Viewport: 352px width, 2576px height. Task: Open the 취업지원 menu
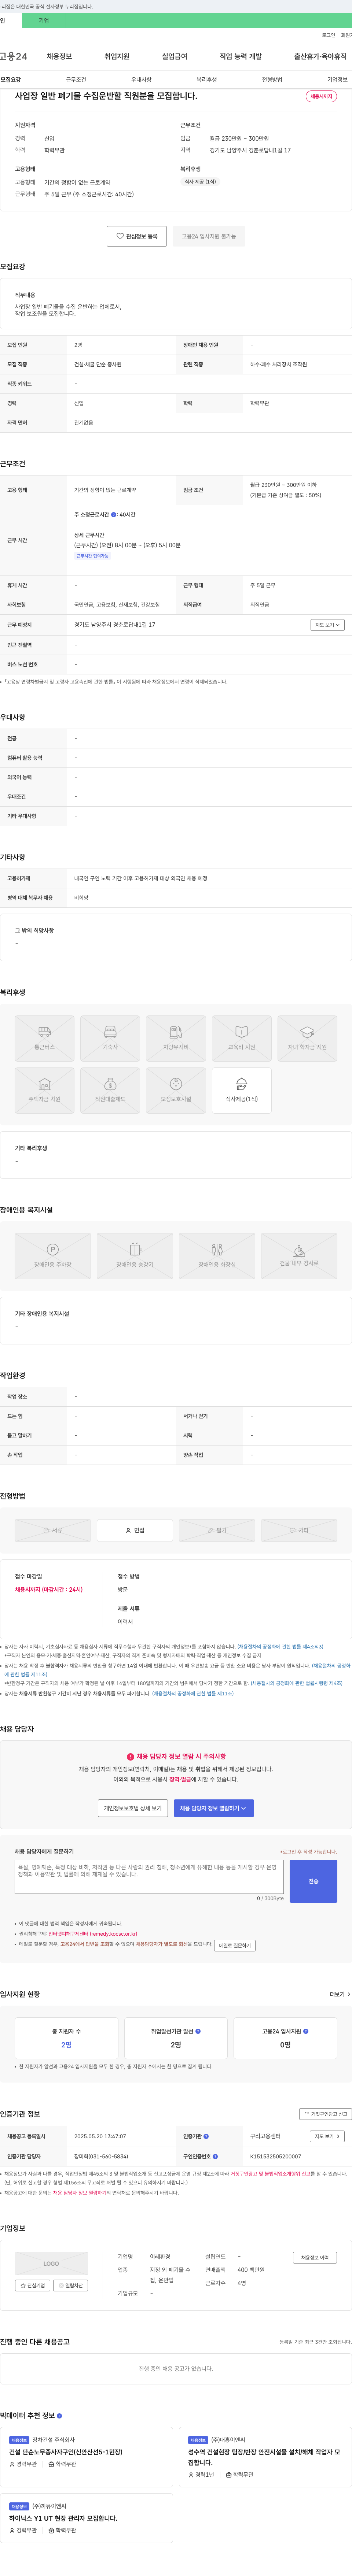[117, 57]
